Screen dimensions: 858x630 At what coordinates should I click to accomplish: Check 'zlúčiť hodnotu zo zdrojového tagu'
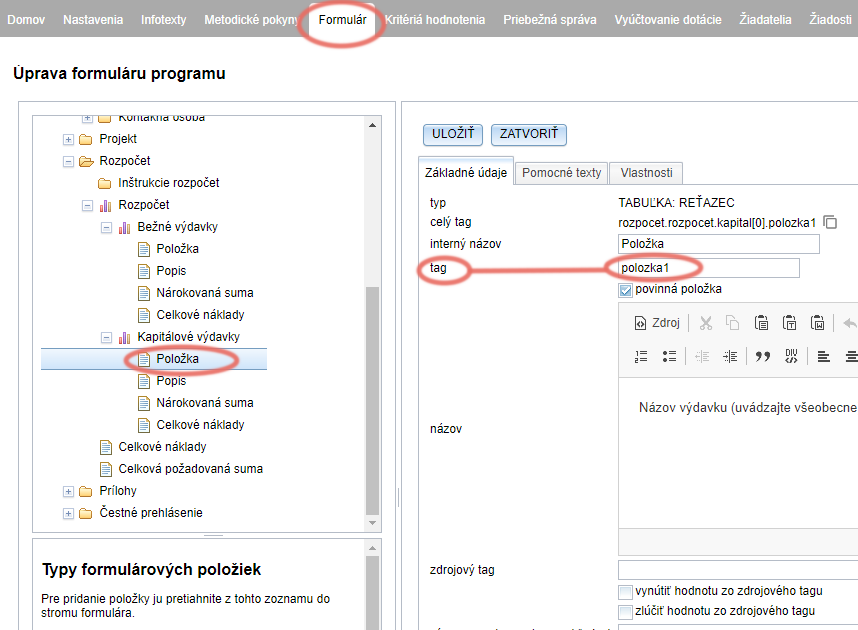[x=626, y=611]
